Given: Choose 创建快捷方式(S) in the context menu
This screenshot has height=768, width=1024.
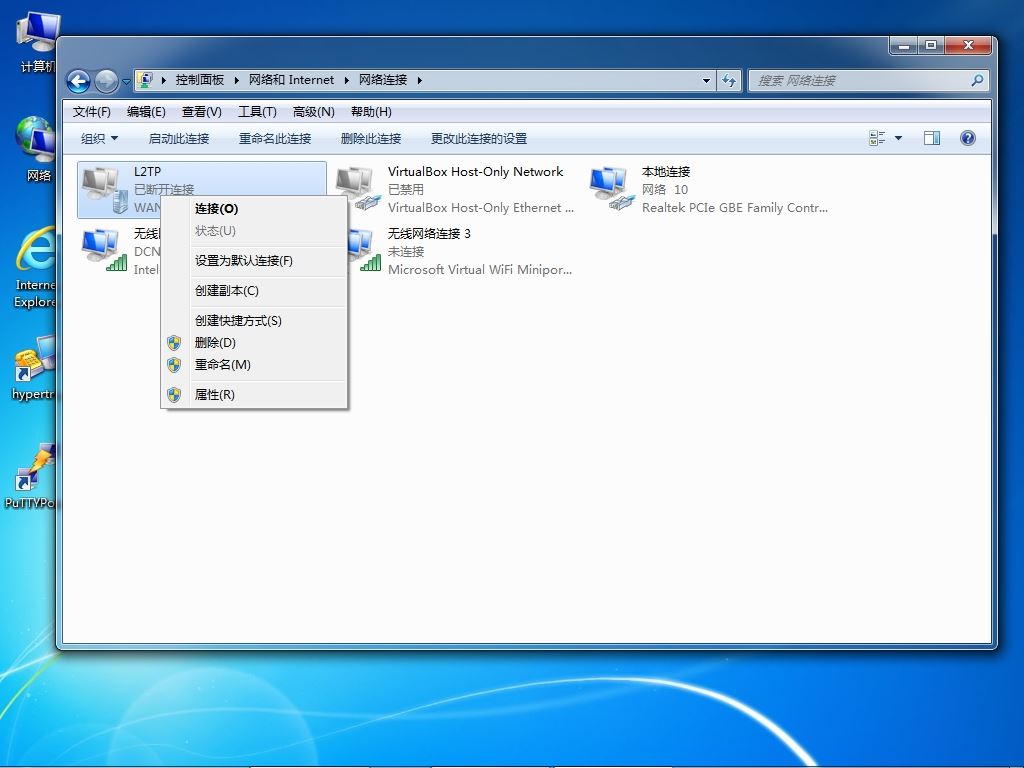Looking at the screenshot, I should click(254, 321).
